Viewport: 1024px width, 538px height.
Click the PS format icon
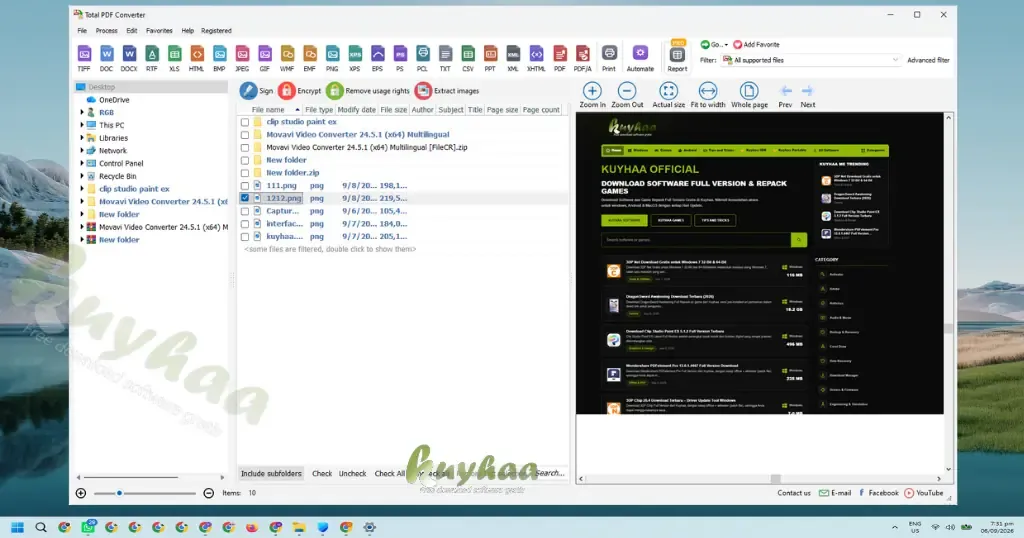tap(400, 54)
